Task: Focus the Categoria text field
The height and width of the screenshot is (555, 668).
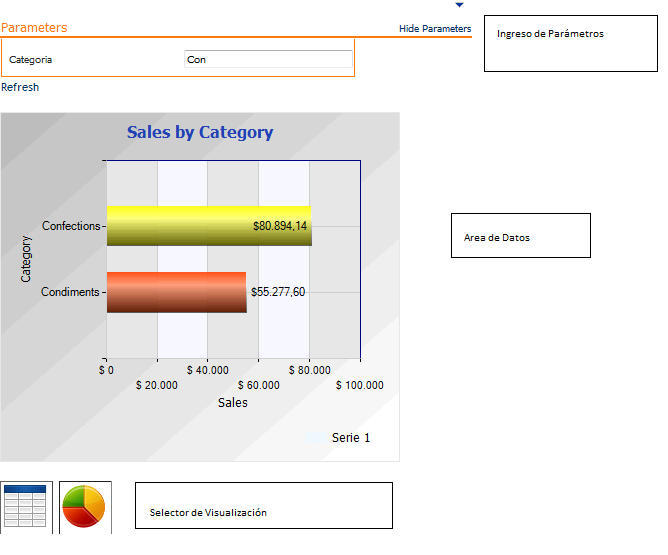Action: (268, 59)
